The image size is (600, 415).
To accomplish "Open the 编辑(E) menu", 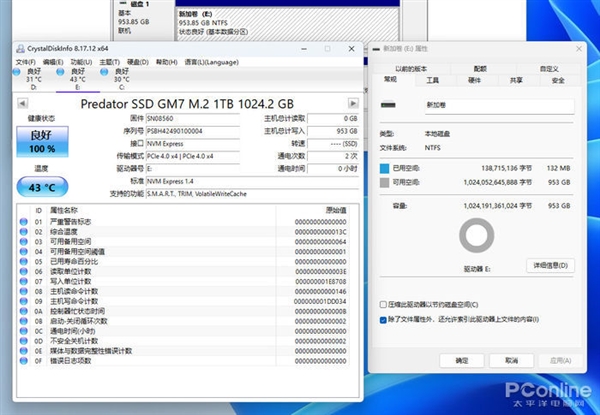I will 53,62.
